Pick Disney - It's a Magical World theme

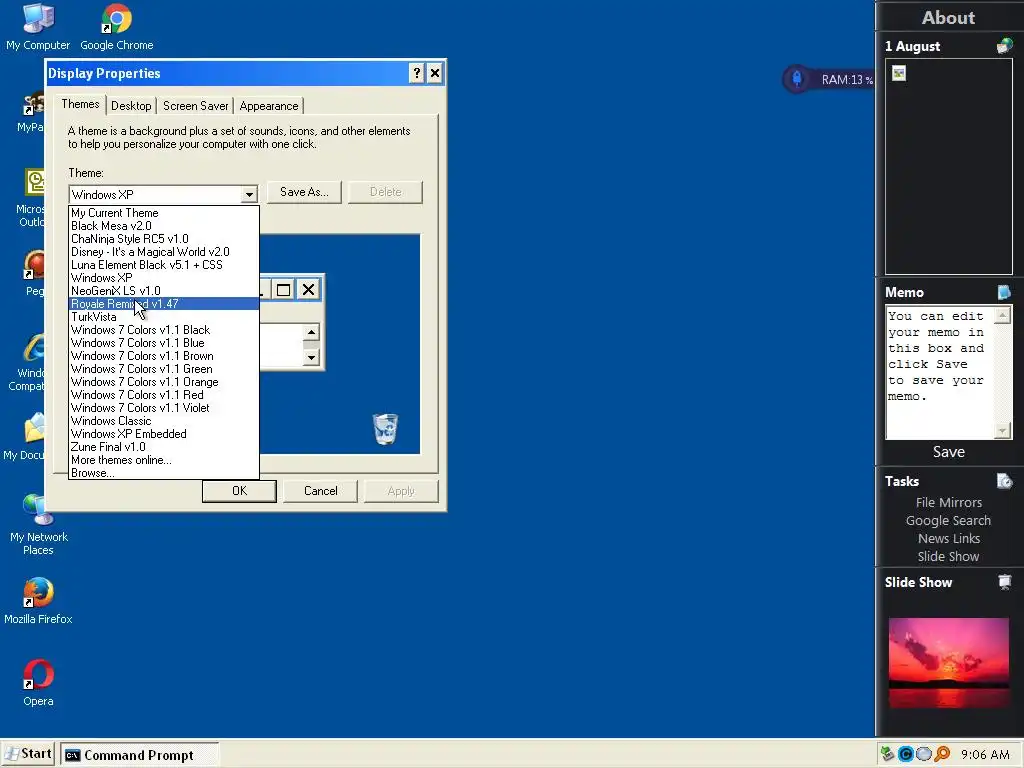164,252
